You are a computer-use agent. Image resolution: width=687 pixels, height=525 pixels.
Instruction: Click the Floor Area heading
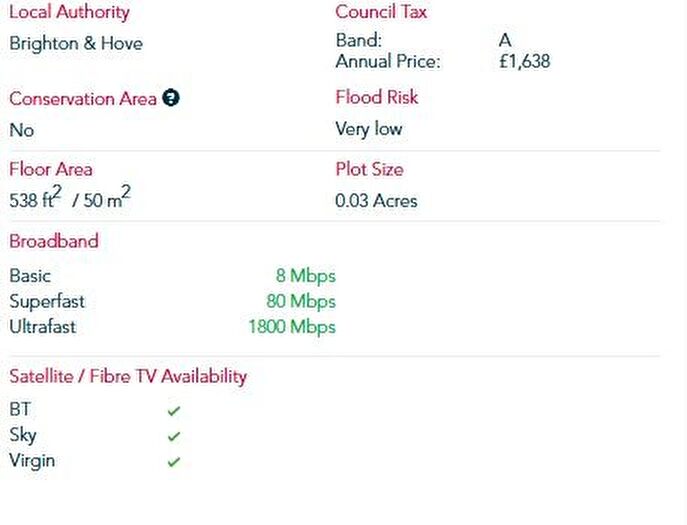[51, 169]
